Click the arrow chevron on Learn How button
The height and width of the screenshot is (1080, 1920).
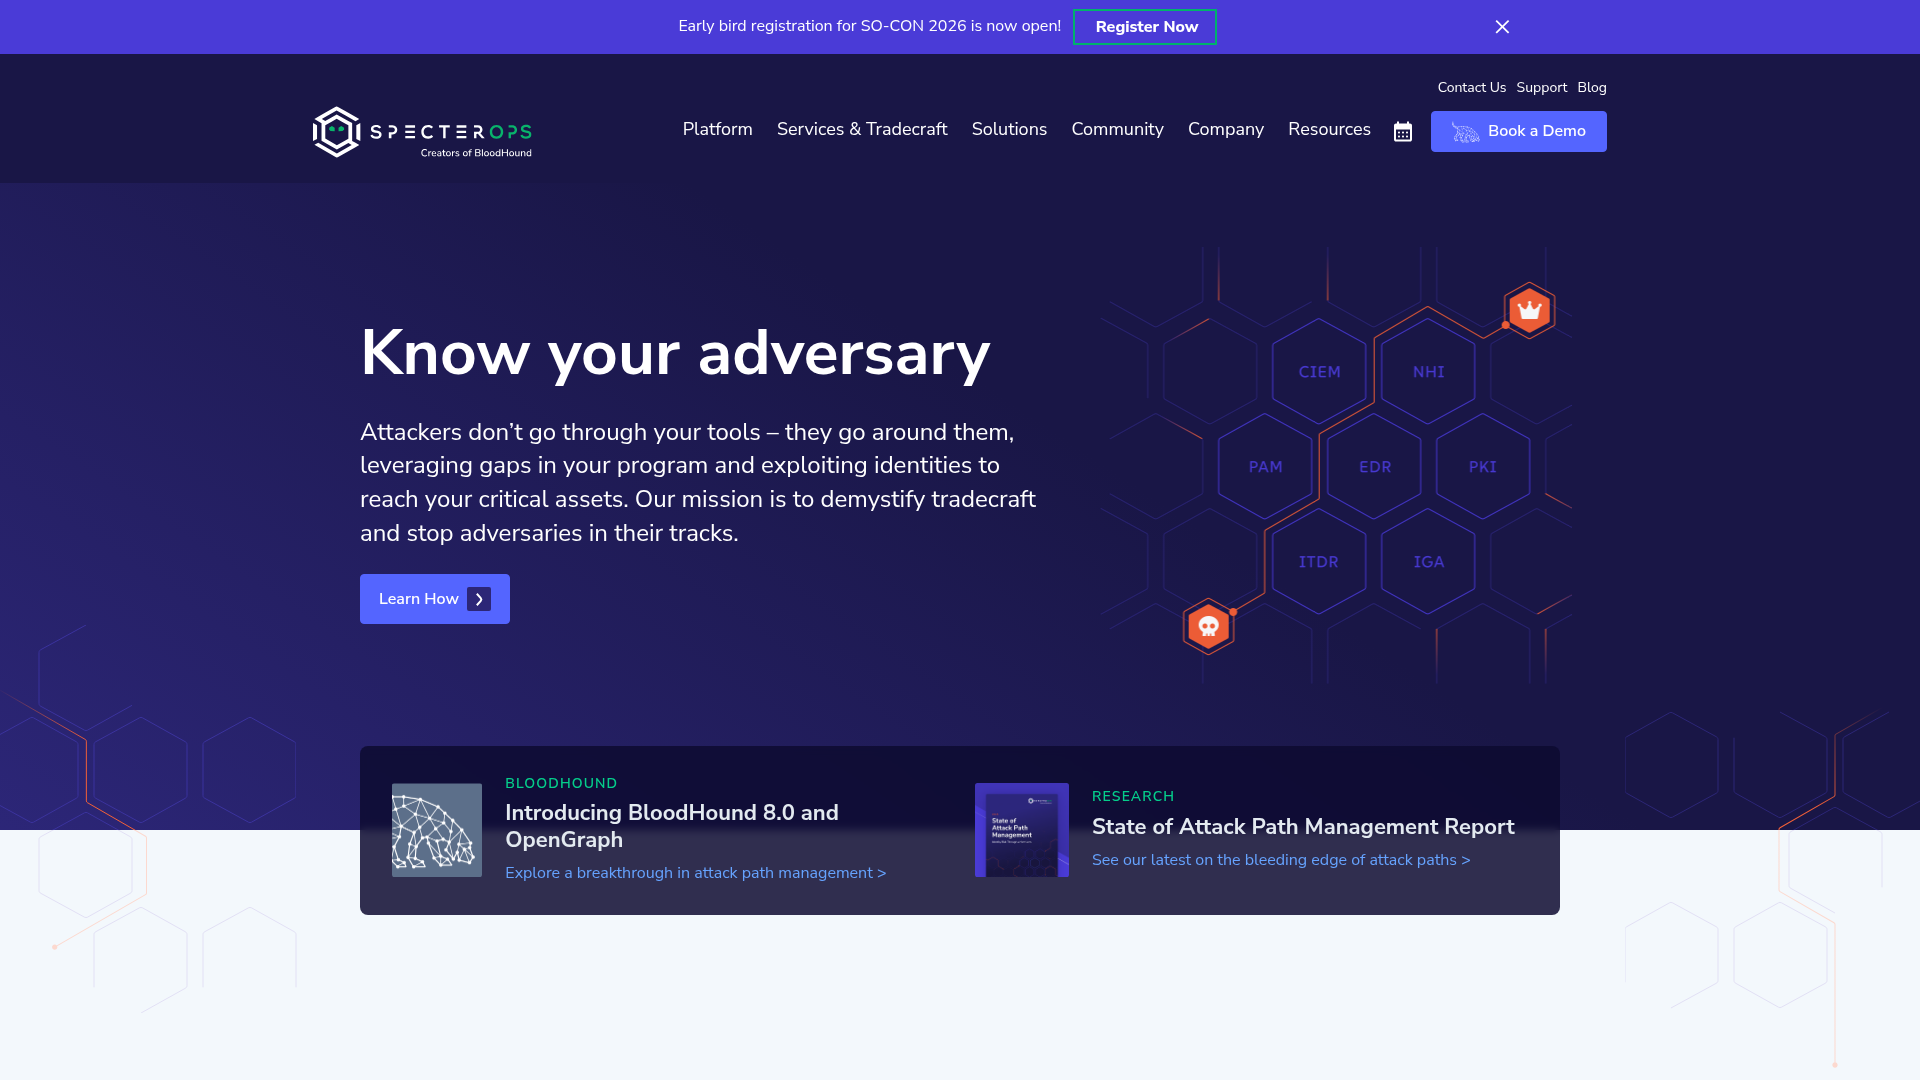[x=479, y=598]
